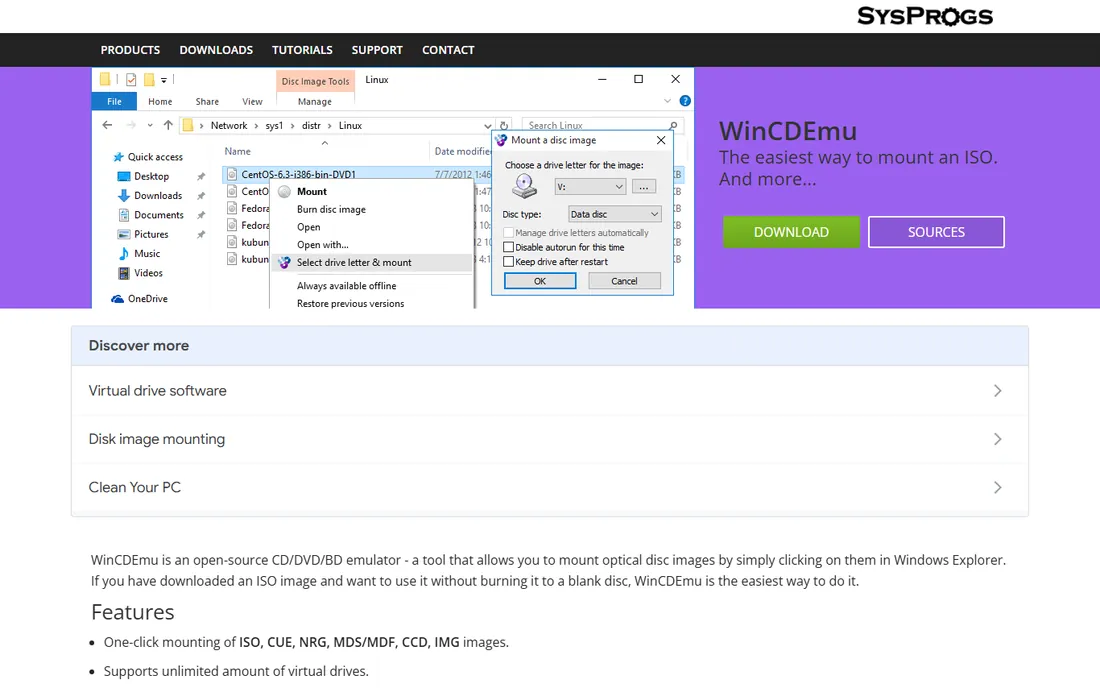Choose Restore previous versions
Viewport: 1100px width, 688px height.
[x=350, y=304]
